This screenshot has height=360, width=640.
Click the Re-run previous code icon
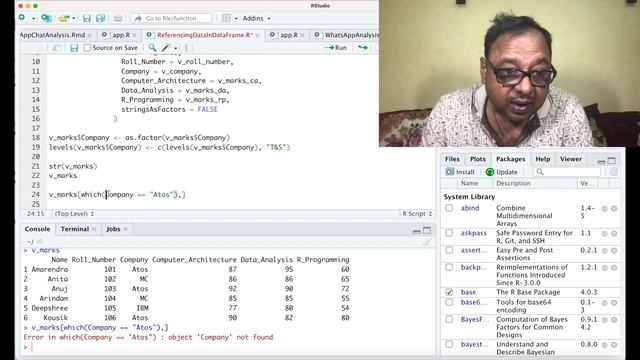(362, 48)
